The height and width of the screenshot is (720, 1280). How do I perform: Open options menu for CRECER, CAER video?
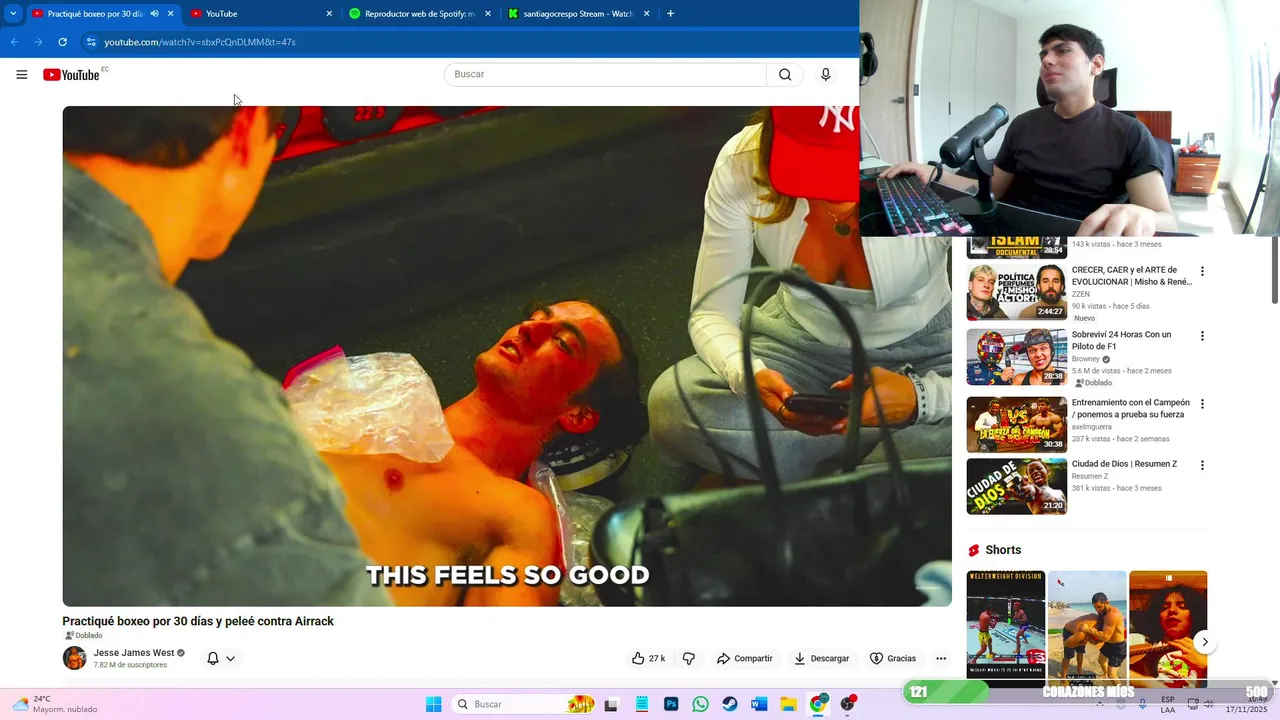coord(1202,271)
